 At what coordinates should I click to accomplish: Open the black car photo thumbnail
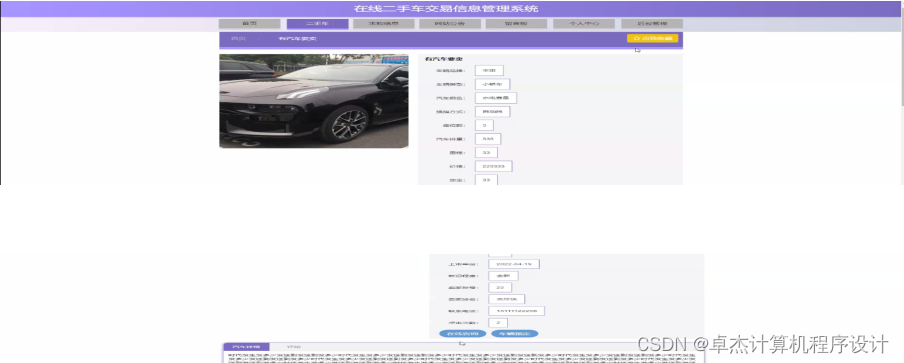click(314, 101)
